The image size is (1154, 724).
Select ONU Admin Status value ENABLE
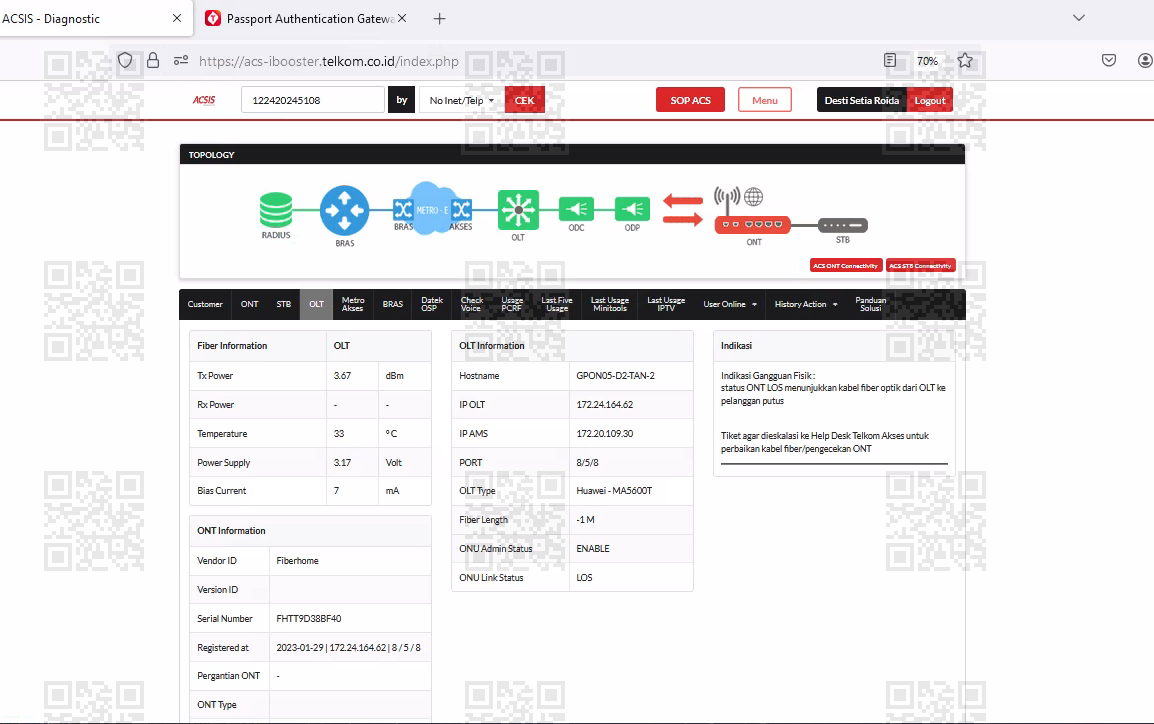point(593,549)
